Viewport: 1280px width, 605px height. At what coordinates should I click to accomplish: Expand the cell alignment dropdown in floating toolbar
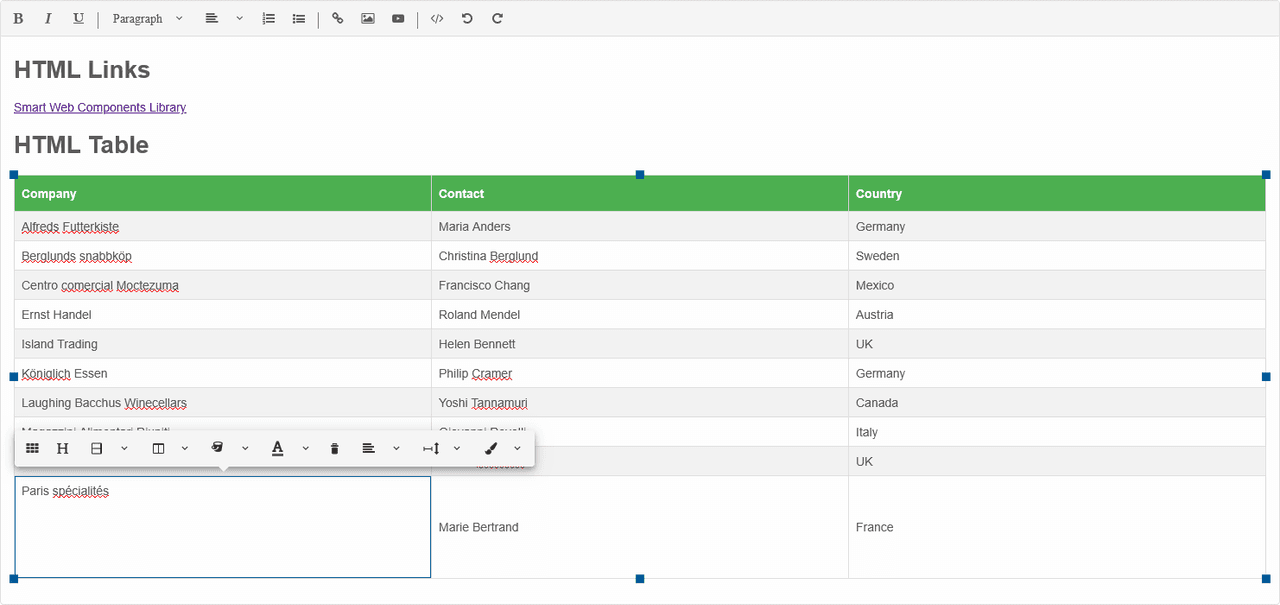point(396,449)
